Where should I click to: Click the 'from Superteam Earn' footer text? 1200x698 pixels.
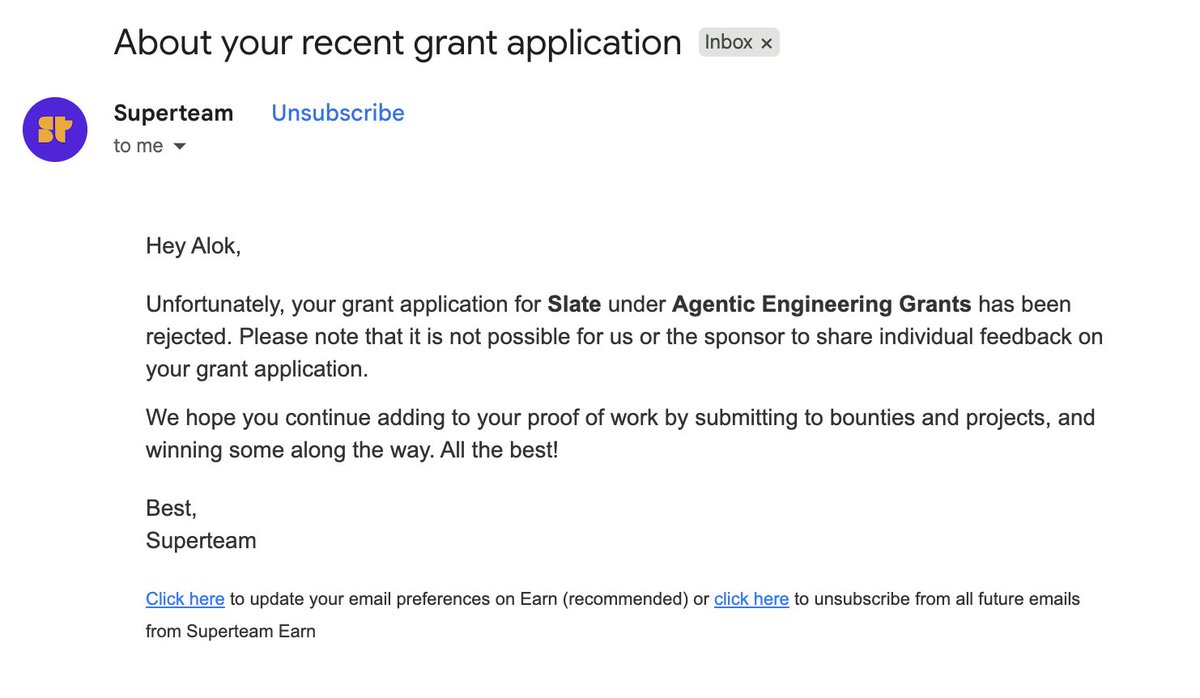coord(231,631)
